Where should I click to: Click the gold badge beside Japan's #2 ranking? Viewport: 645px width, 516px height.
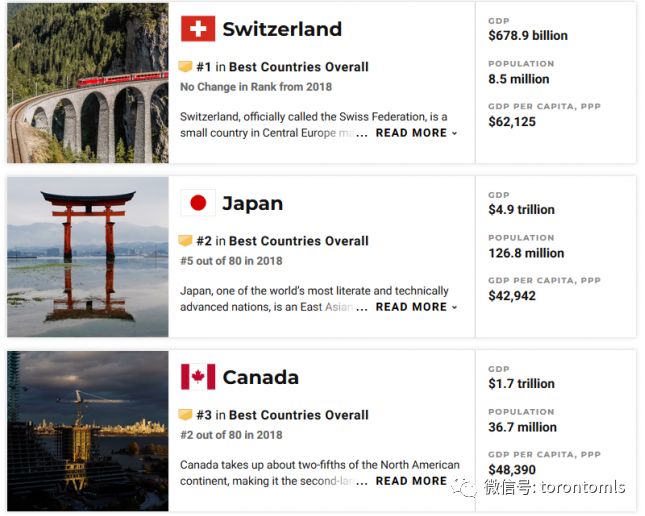coord(185,240)
